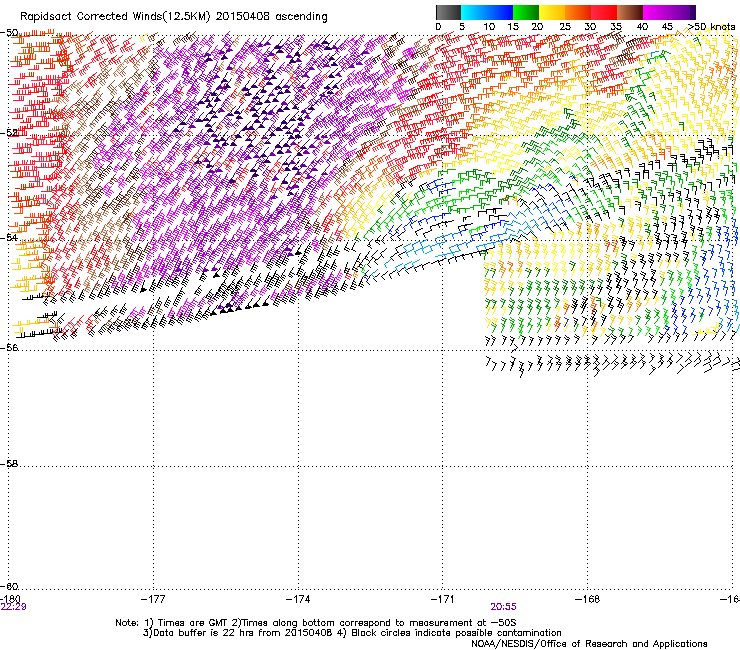Click the '>50 knots' legend label

tap(711, 27)
